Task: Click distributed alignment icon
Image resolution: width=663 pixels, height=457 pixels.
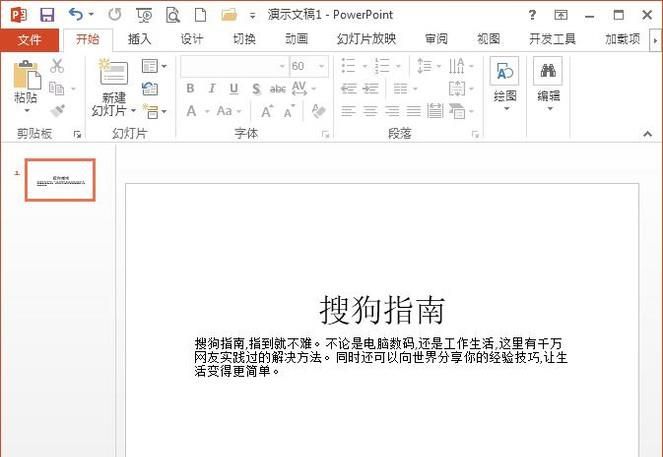Action: coord(435,111)
